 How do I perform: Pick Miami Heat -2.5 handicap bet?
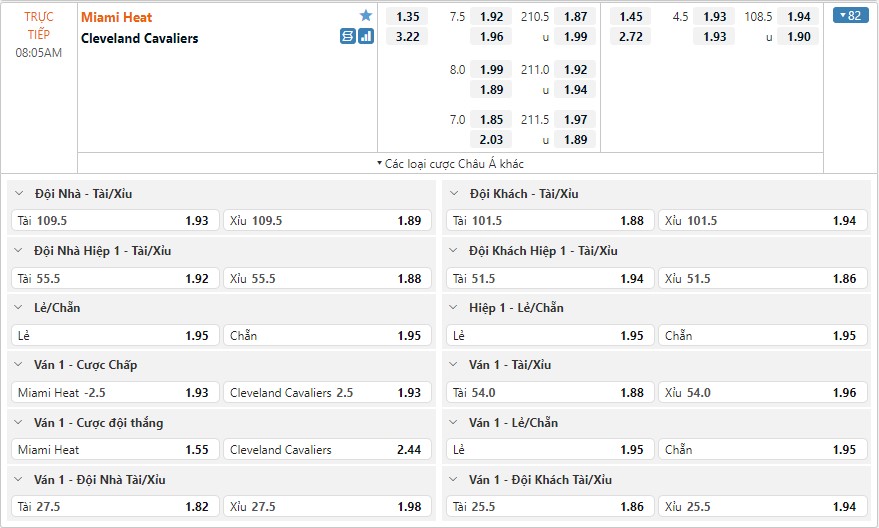click(x=115, y=393)
